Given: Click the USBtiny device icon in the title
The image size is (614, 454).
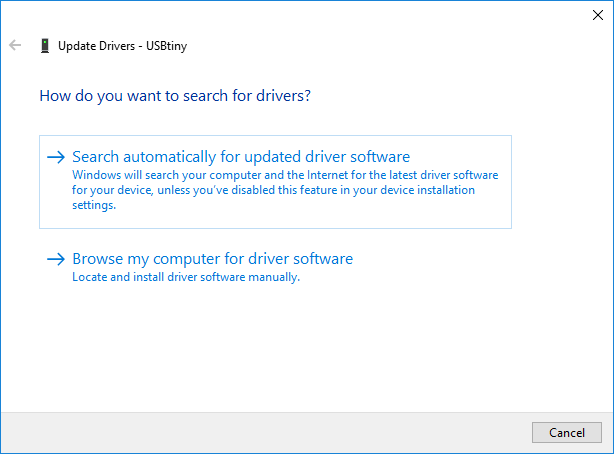Looking at the screenshot, I should (x=44, y=45).
